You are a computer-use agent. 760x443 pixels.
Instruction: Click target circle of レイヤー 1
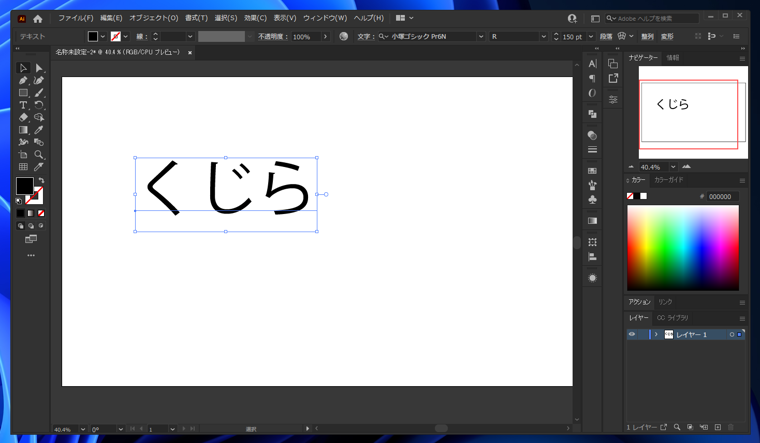pyautogui.click(x=732, y=334)
